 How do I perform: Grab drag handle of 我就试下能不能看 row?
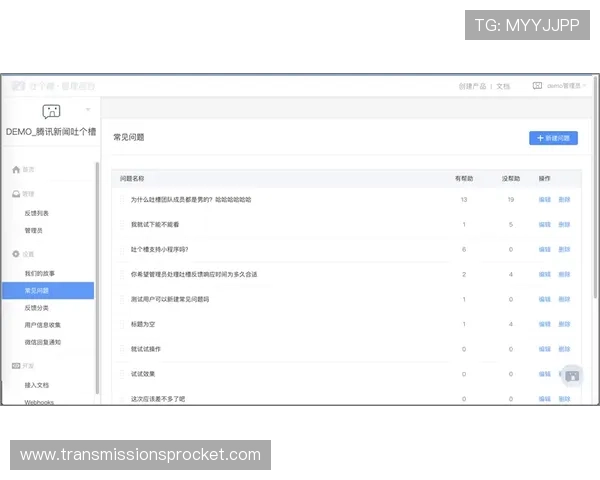[122, 225]
